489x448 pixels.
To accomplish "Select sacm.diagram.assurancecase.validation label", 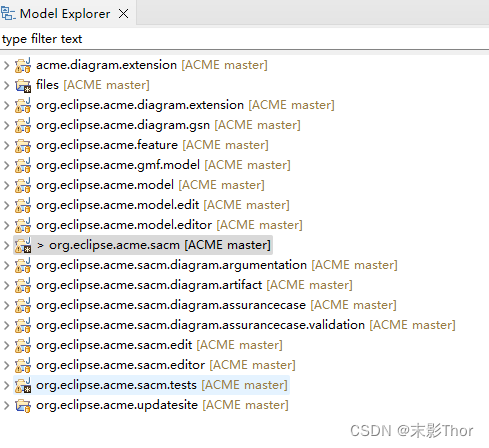I will pos(246,325).
